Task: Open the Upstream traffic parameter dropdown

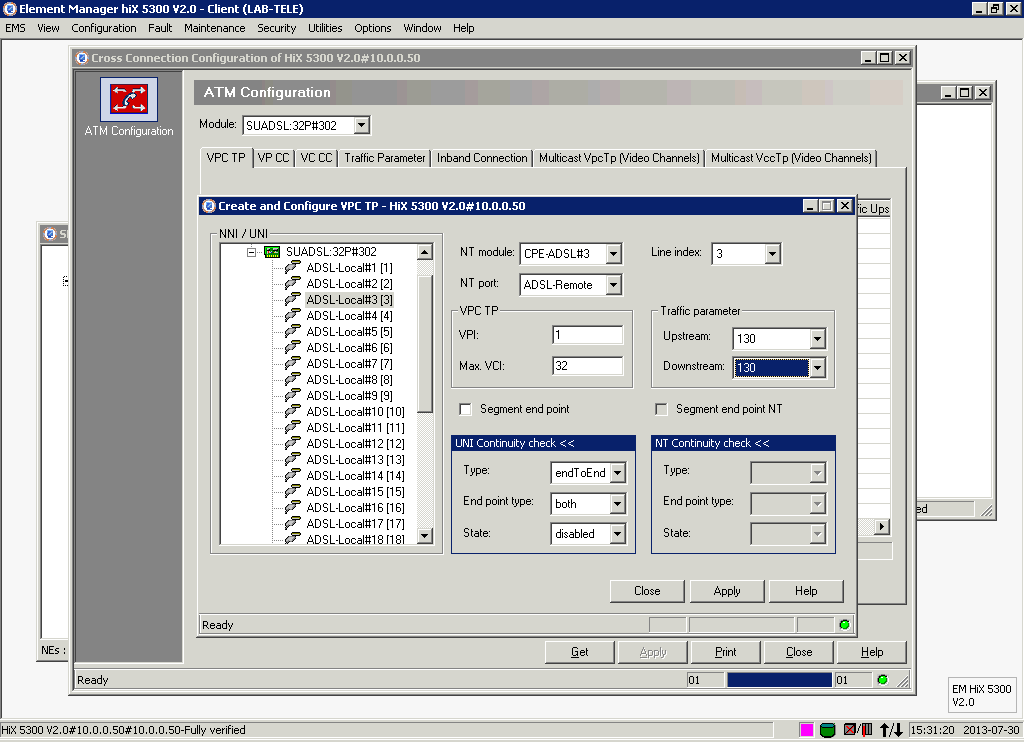Action: (818, 338)
